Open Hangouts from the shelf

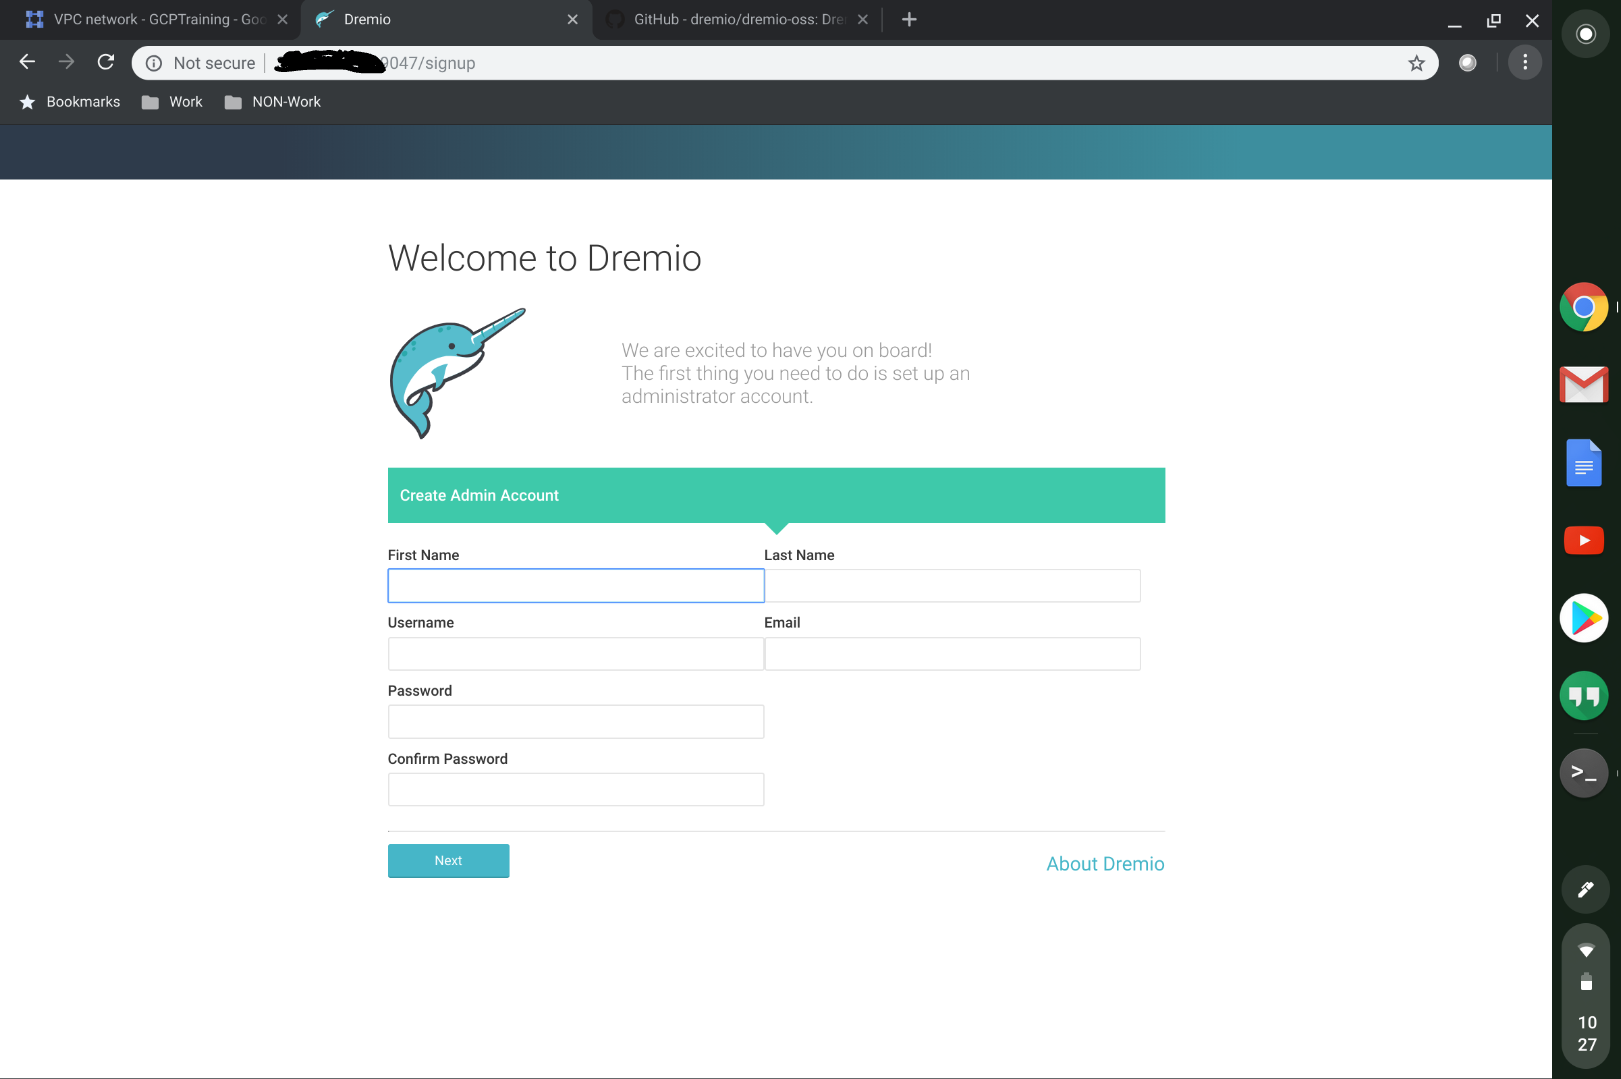(1584, 695)
